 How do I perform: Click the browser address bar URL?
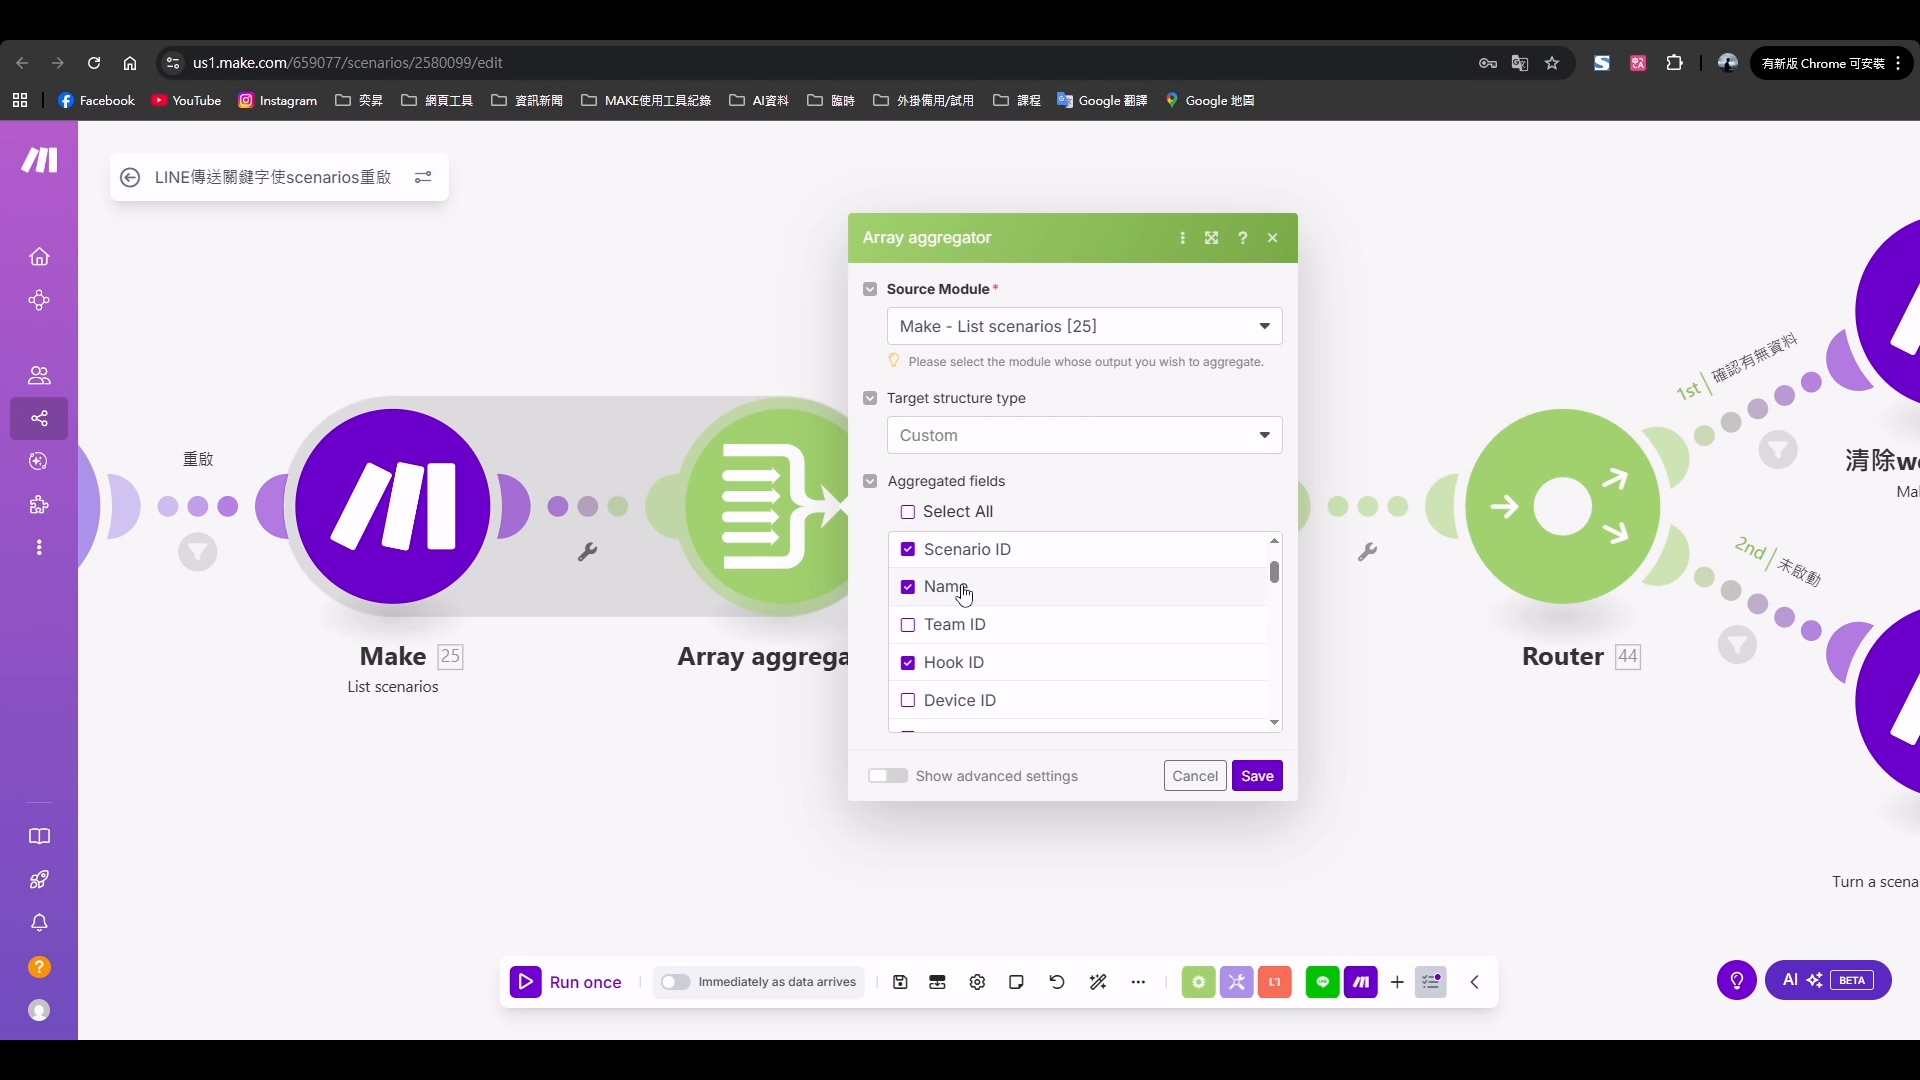pyautogui.click(x=347, y=63)
